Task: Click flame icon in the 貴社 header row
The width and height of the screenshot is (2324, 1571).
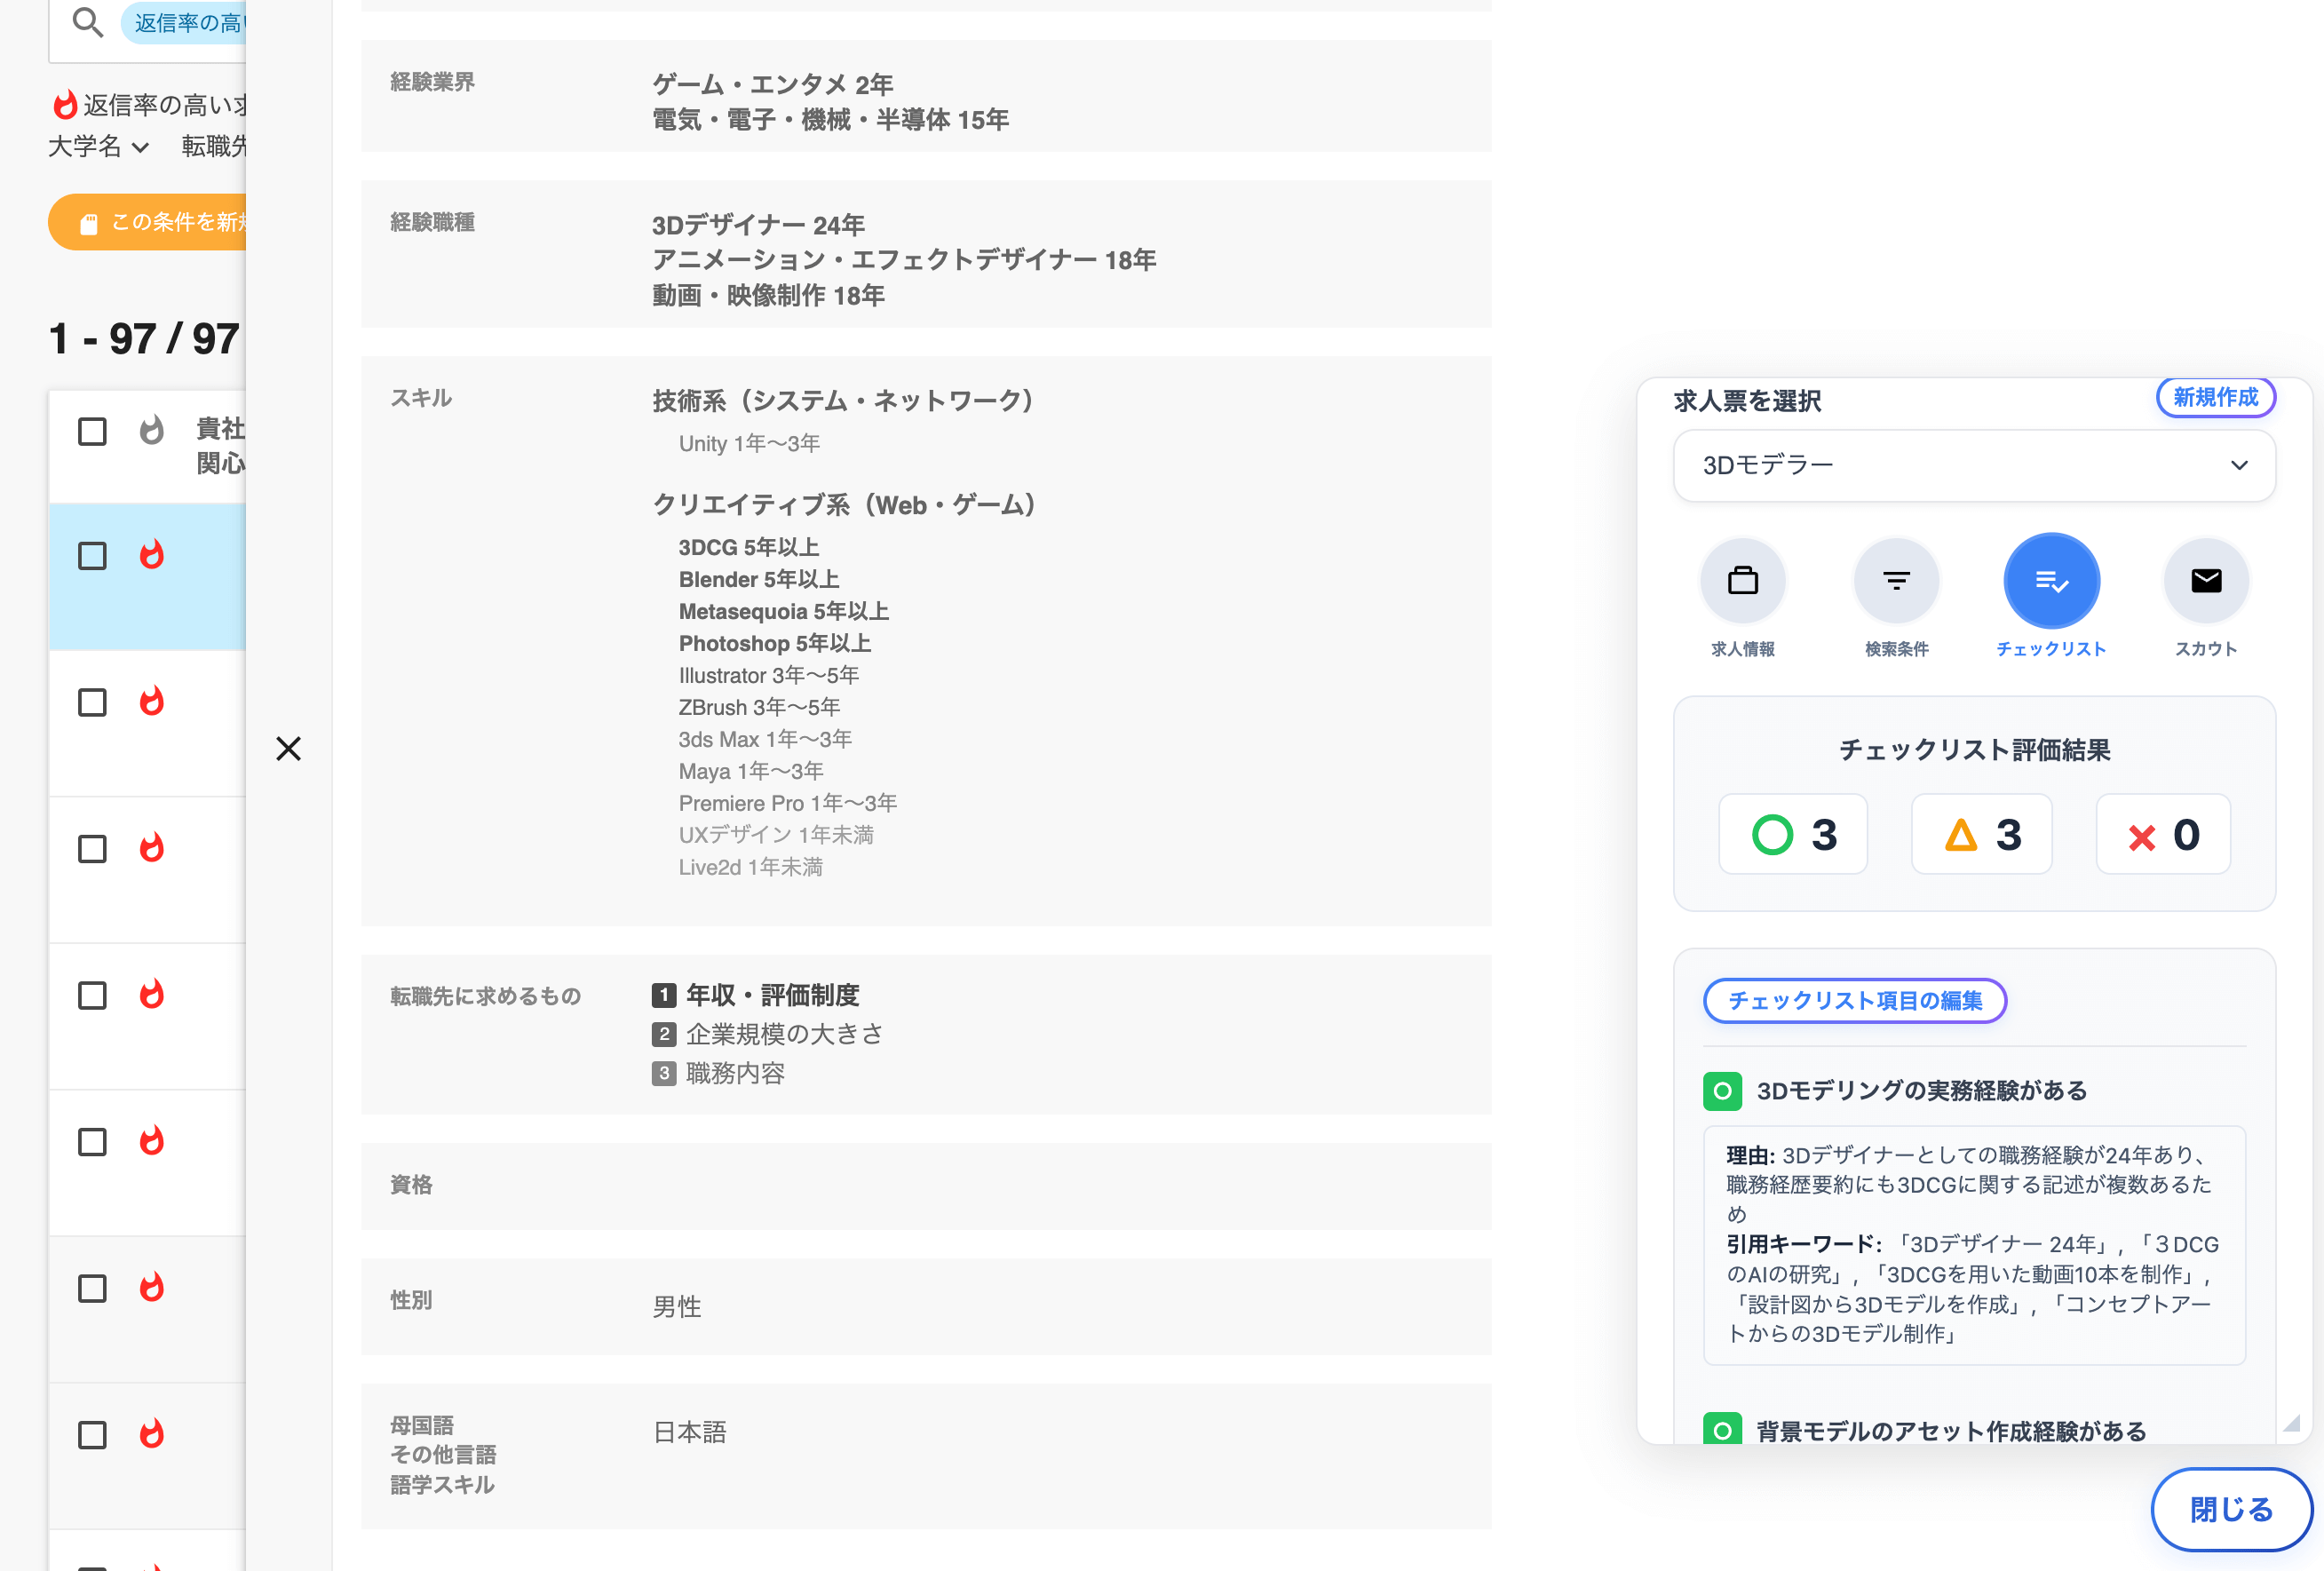Action: tap(151, 431)
